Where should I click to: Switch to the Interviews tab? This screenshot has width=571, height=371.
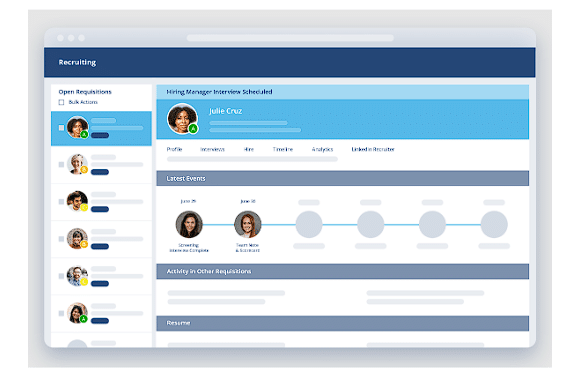point(212,149)
